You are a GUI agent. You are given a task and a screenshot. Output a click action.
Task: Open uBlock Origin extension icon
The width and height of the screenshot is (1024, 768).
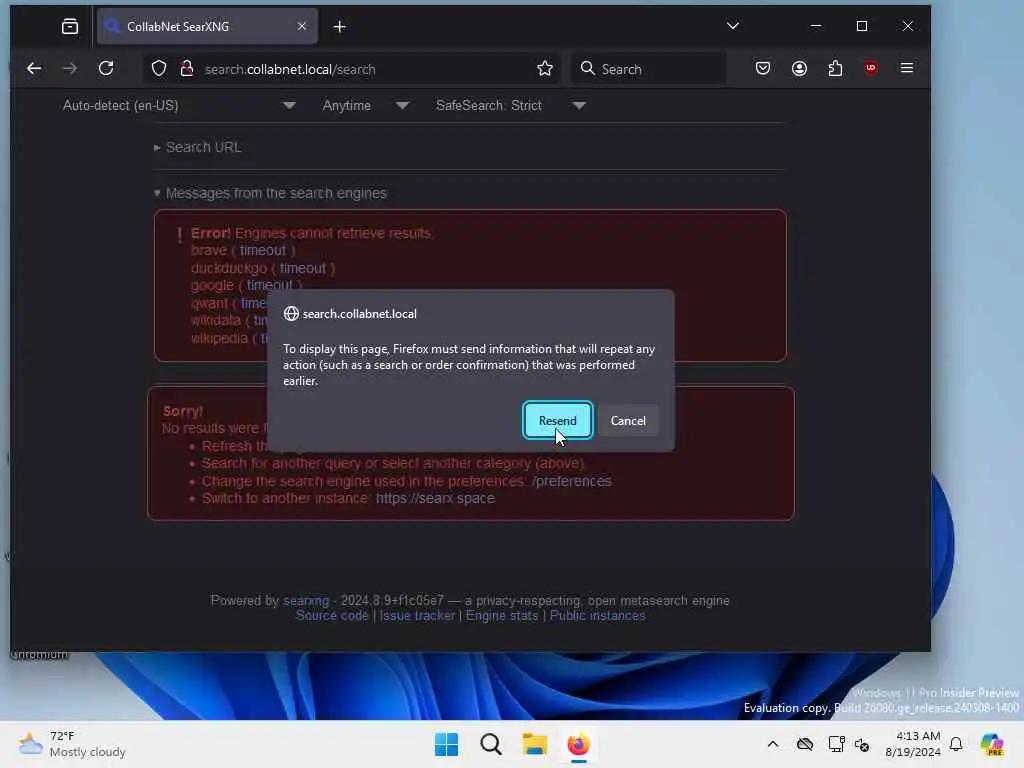pyautogui.click(x=871, y=69)
